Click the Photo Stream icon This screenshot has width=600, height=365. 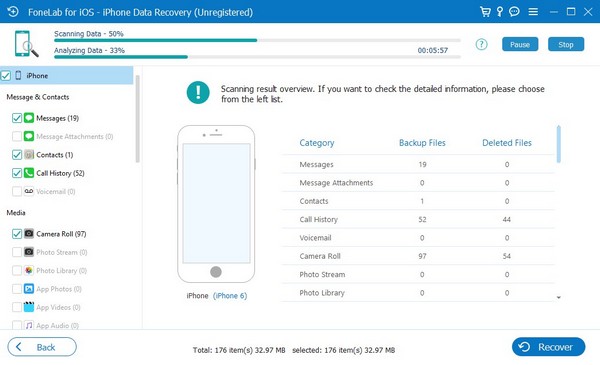(29, 252)
